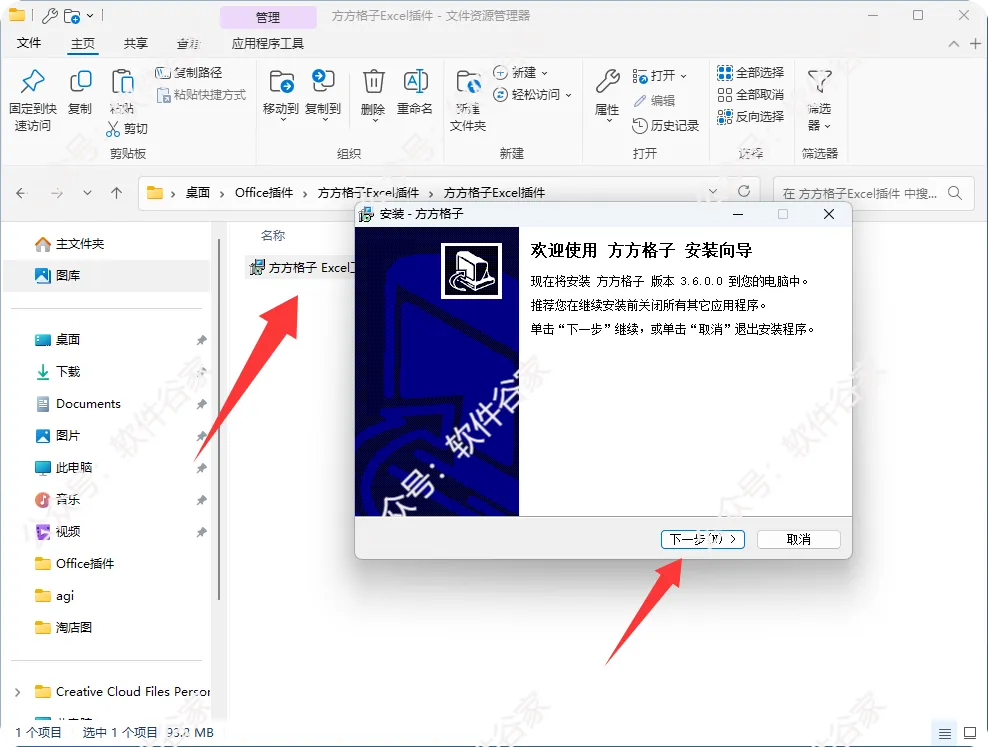Expand the address bar history dropdown
Screen dimensions: 988x747
(x=713, y=191)
